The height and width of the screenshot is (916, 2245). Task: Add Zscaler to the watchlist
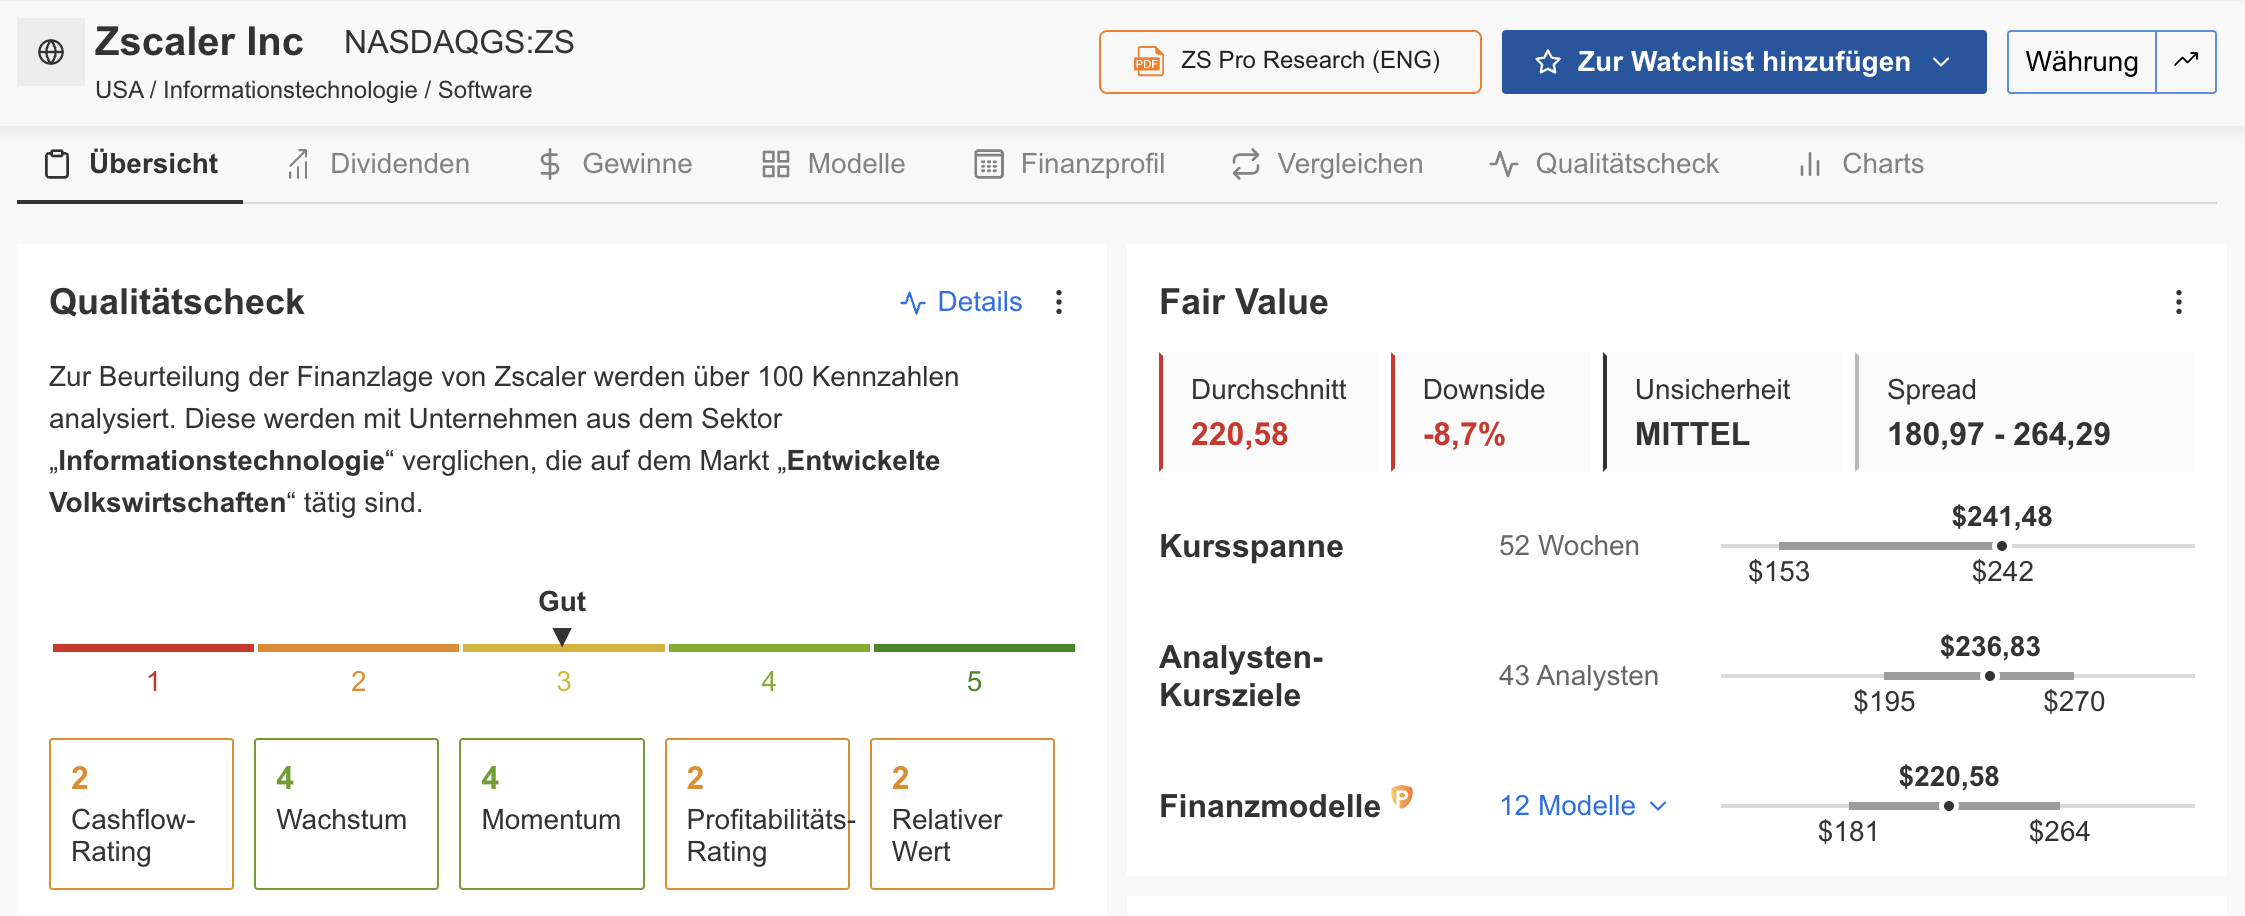[1743, 62]
